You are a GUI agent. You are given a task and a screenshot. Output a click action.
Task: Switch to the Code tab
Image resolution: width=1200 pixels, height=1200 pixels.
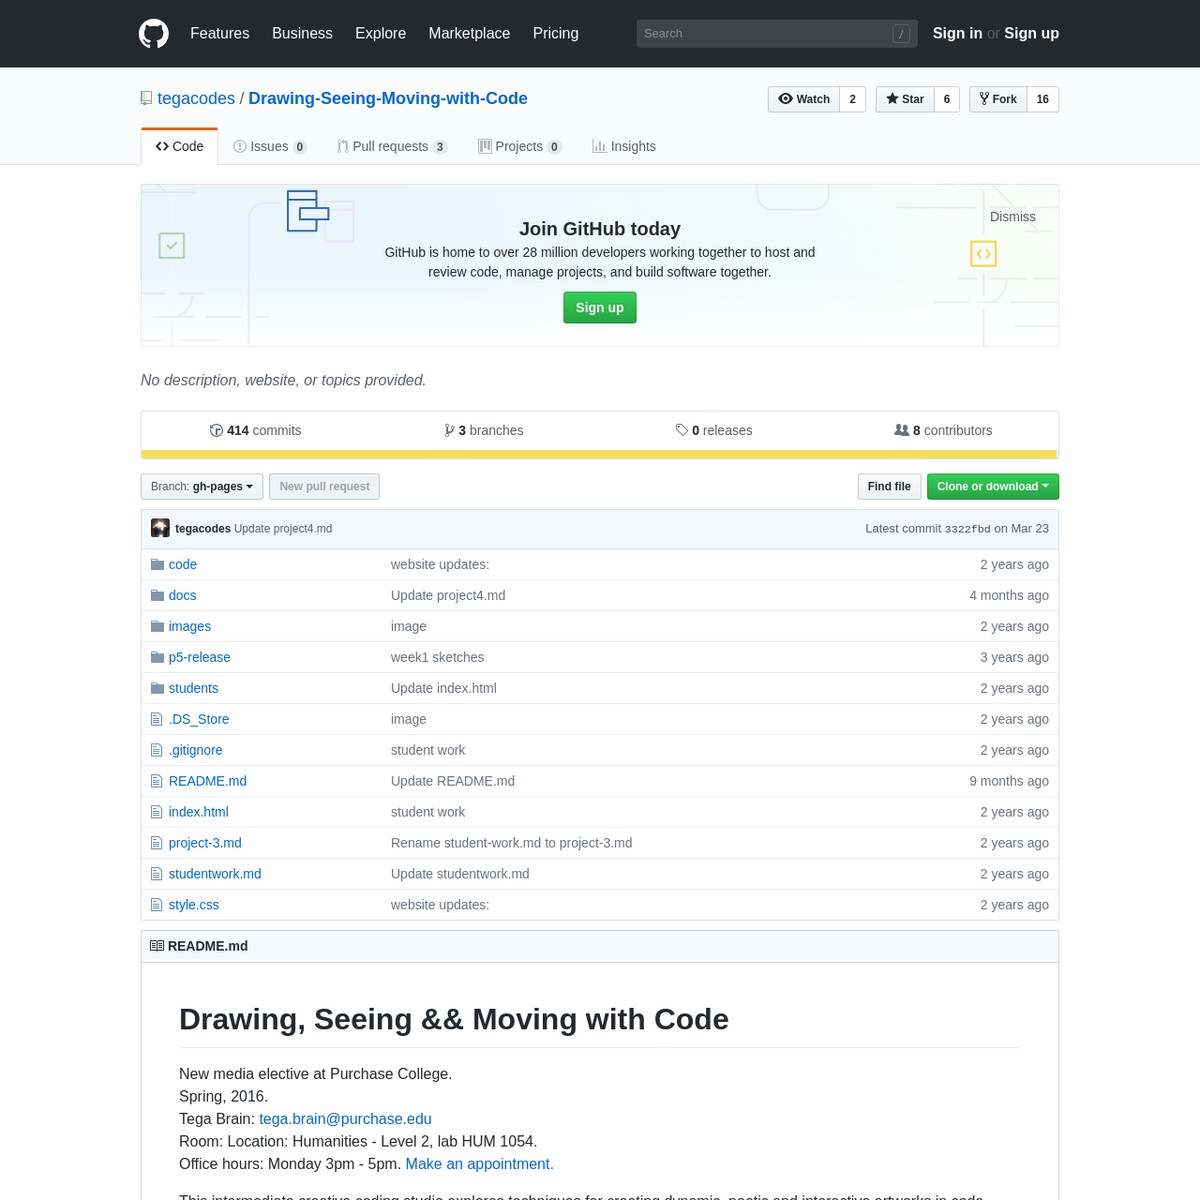click(180, 146)
